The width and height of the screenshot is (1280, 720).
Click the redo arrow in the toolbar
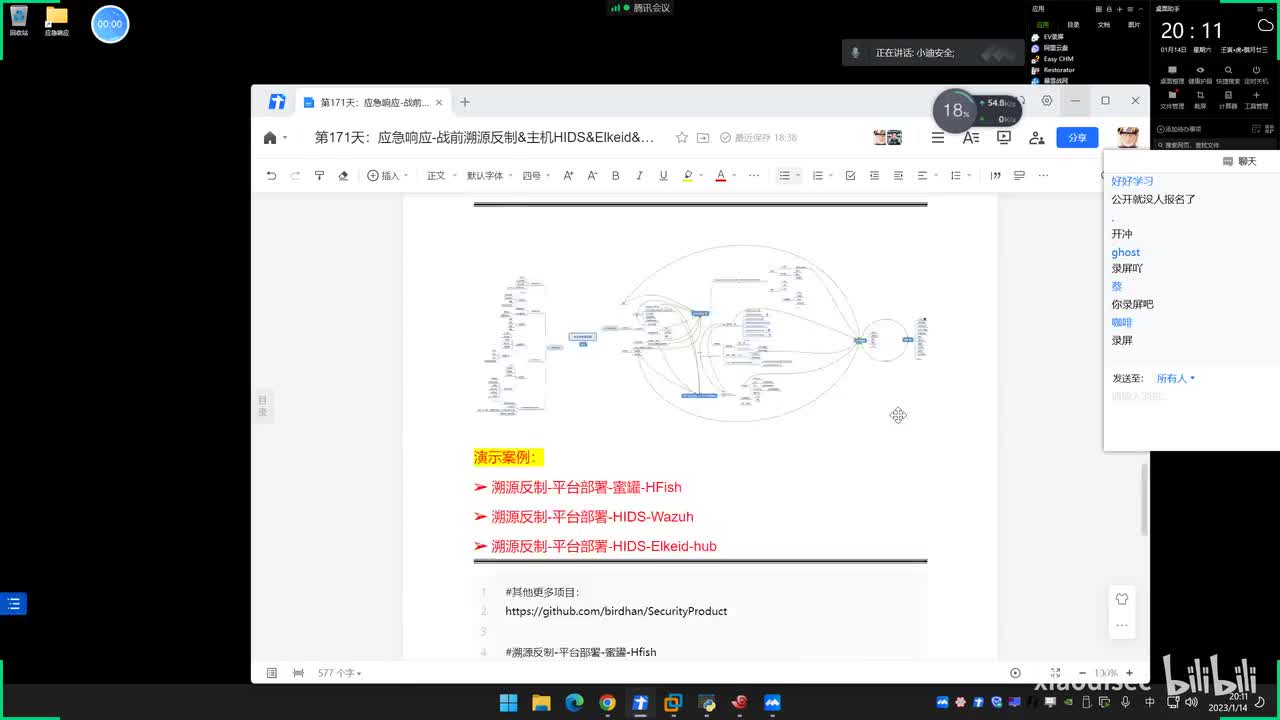[x=295, y=175]
